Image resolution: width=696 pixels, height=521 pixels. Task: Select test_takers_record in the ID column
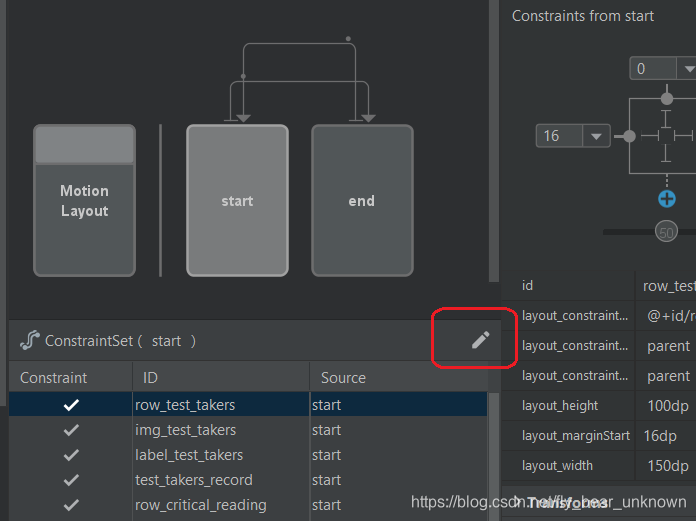coord(194,480)
